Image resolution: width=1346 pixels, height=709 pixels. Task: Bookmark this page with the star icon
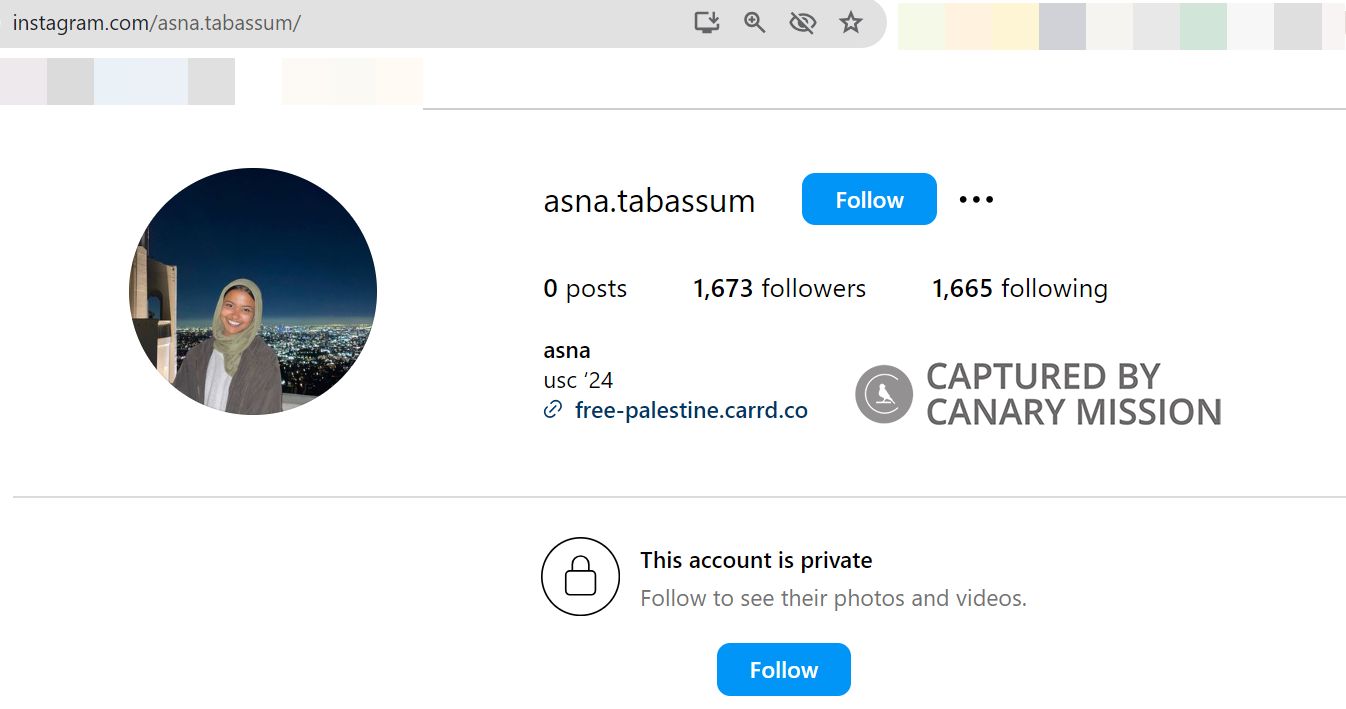851,22
